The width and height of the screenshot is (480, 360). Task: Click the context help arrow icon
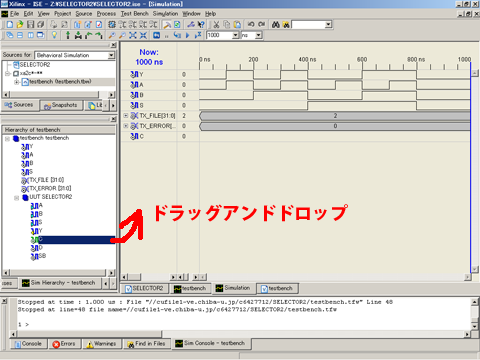pos(201,24)
